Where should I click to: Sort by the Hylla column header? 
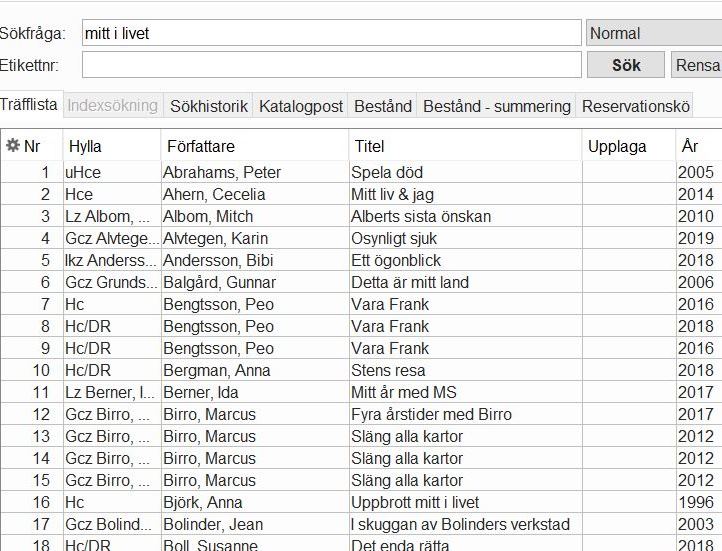(112, 146)
